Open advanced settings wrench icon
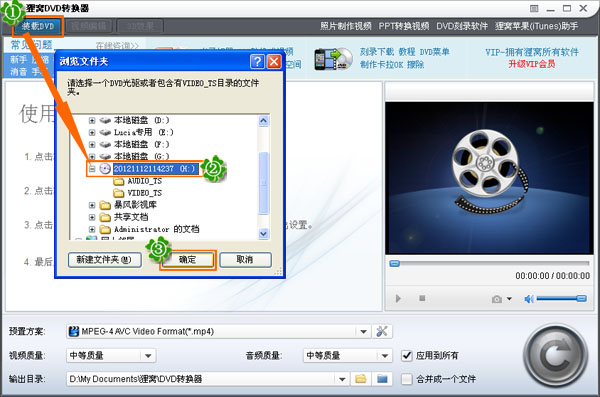This screenshot has width=600, height=397. click(x=382, y=332)
